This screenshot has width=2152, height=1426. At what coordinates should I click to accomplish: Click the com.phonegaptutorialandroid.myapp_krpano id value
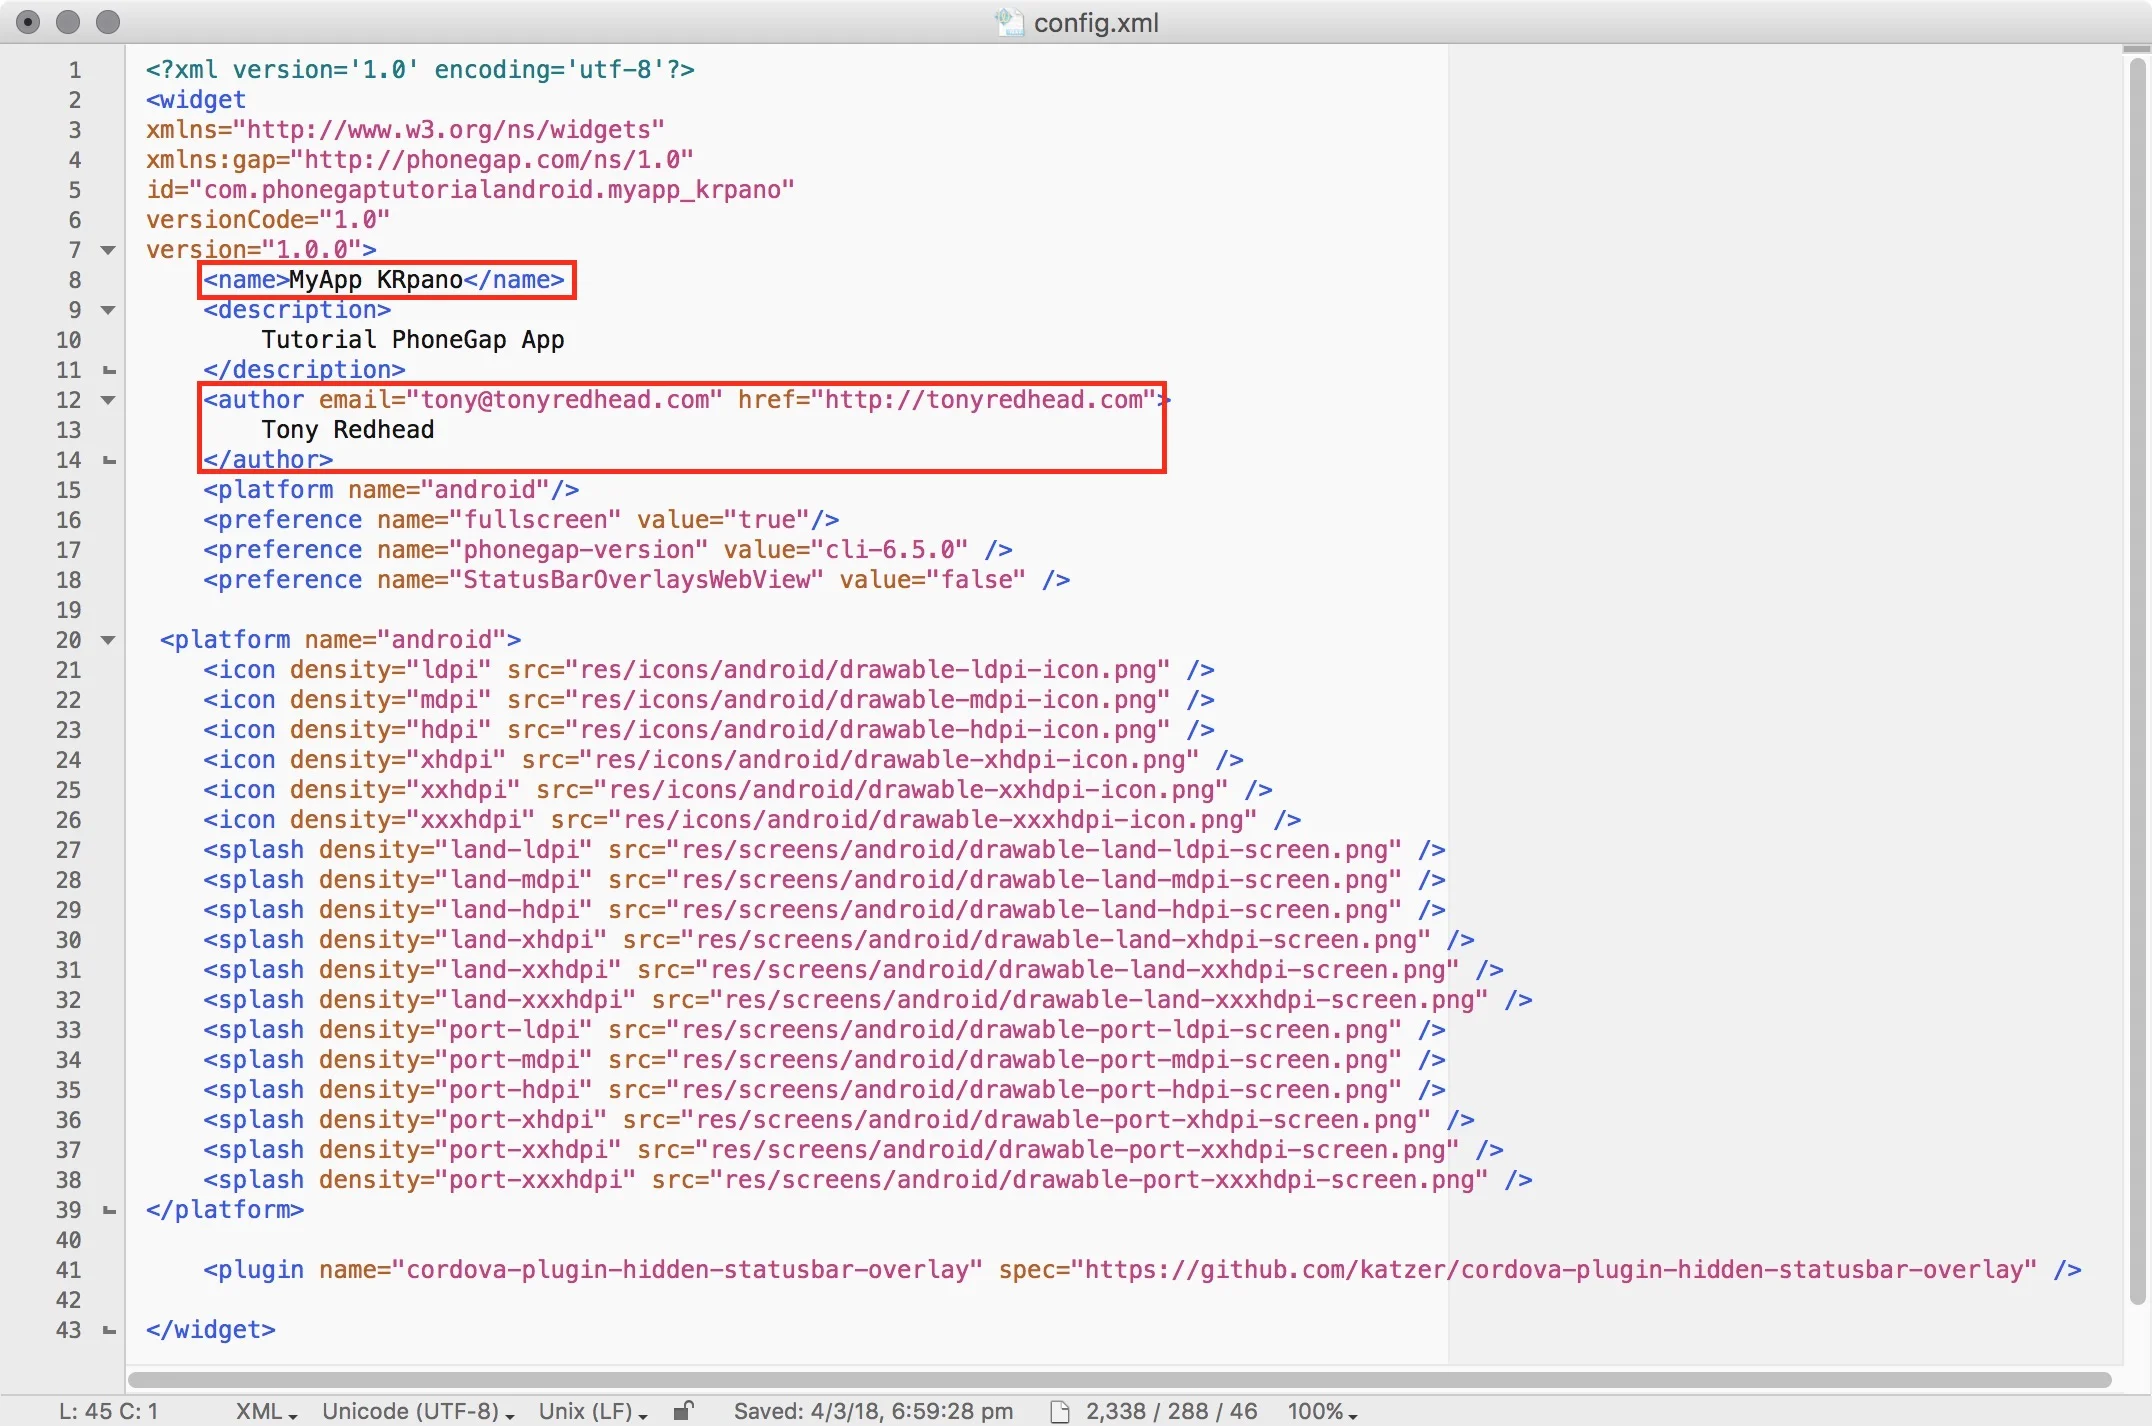492,190
